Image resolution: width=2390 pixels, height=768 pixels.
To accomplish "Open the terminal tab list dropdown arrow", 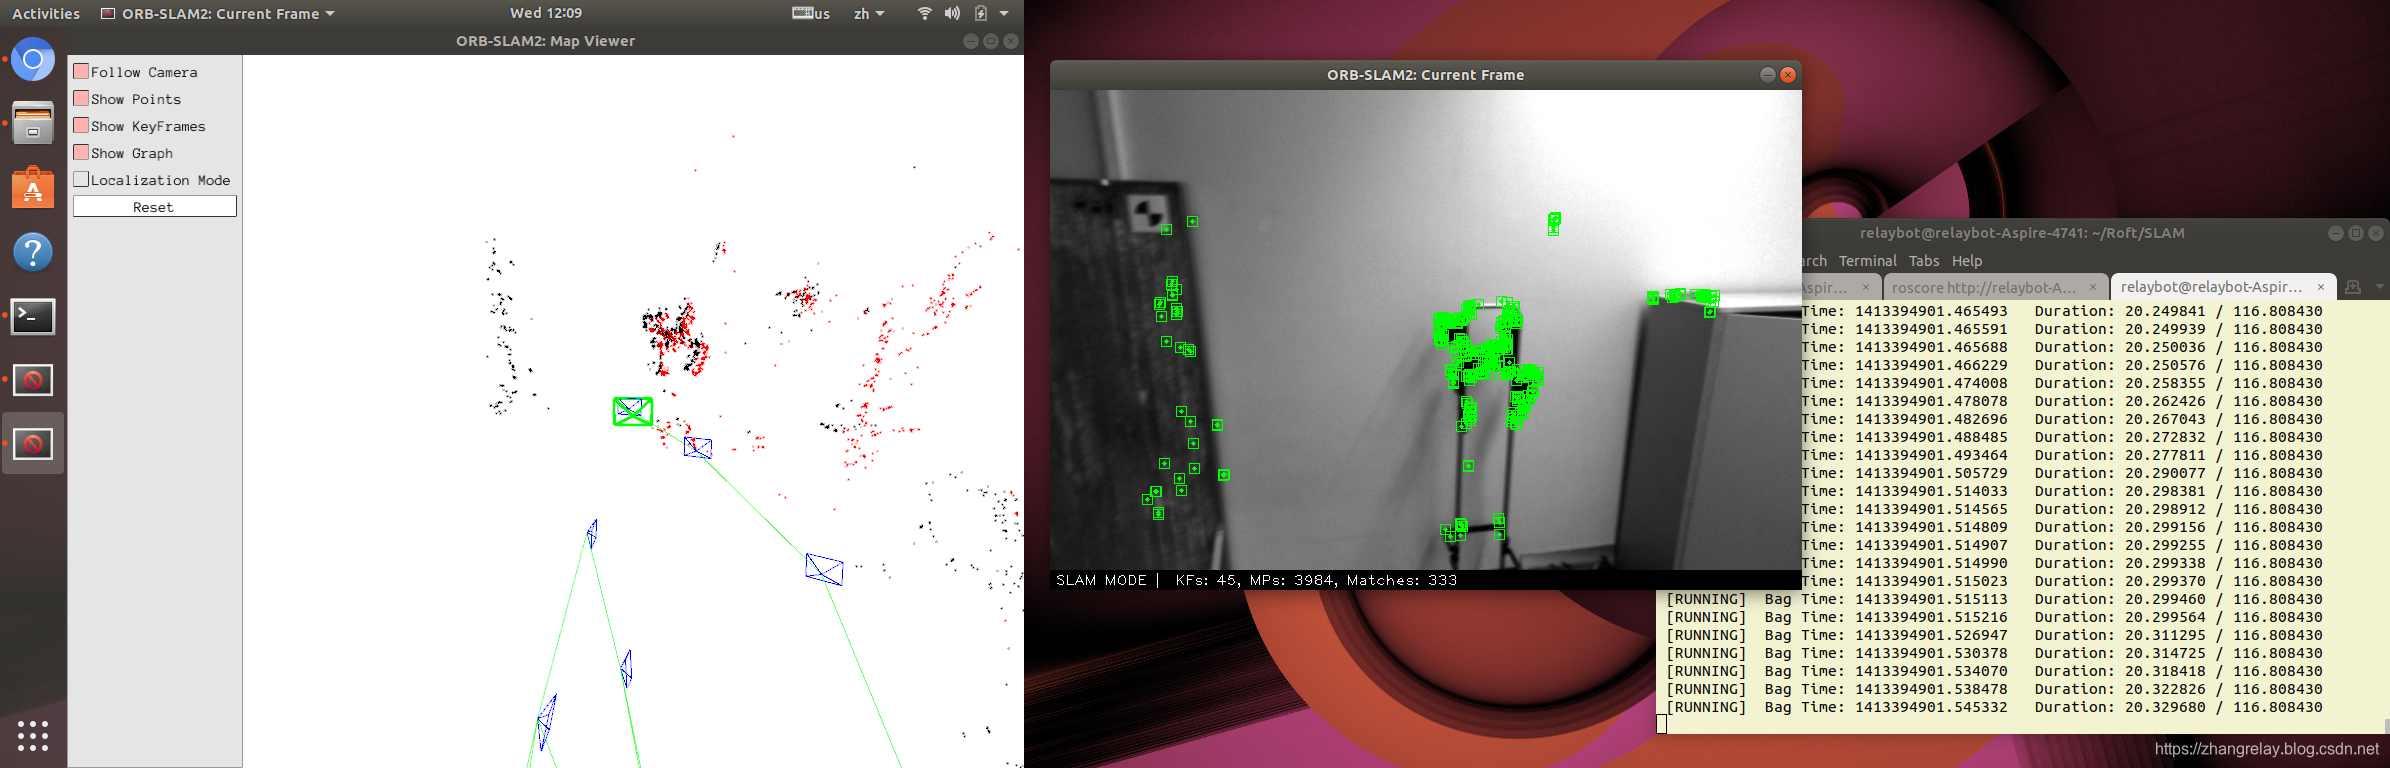I will (x=2379, y=287).
